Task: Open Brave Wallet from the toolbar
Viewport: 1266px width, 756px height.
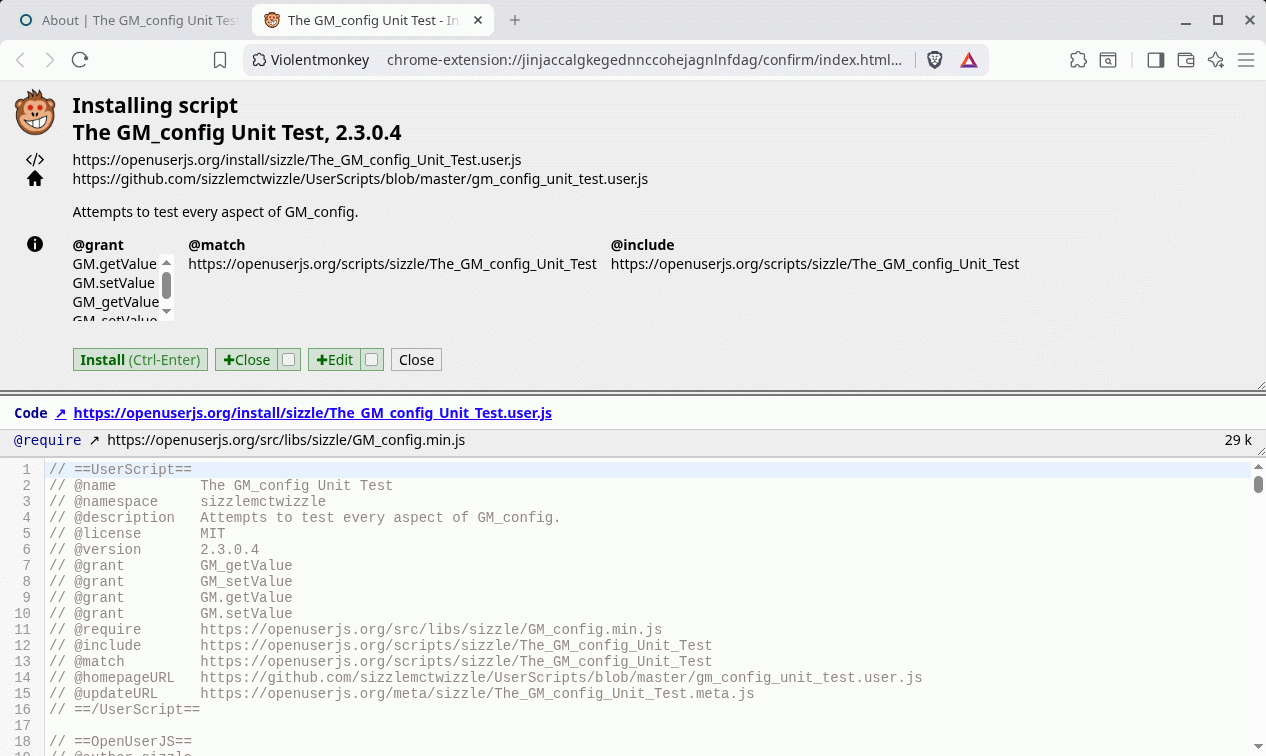Action: pyautogui.click(x=1186, y=60)
